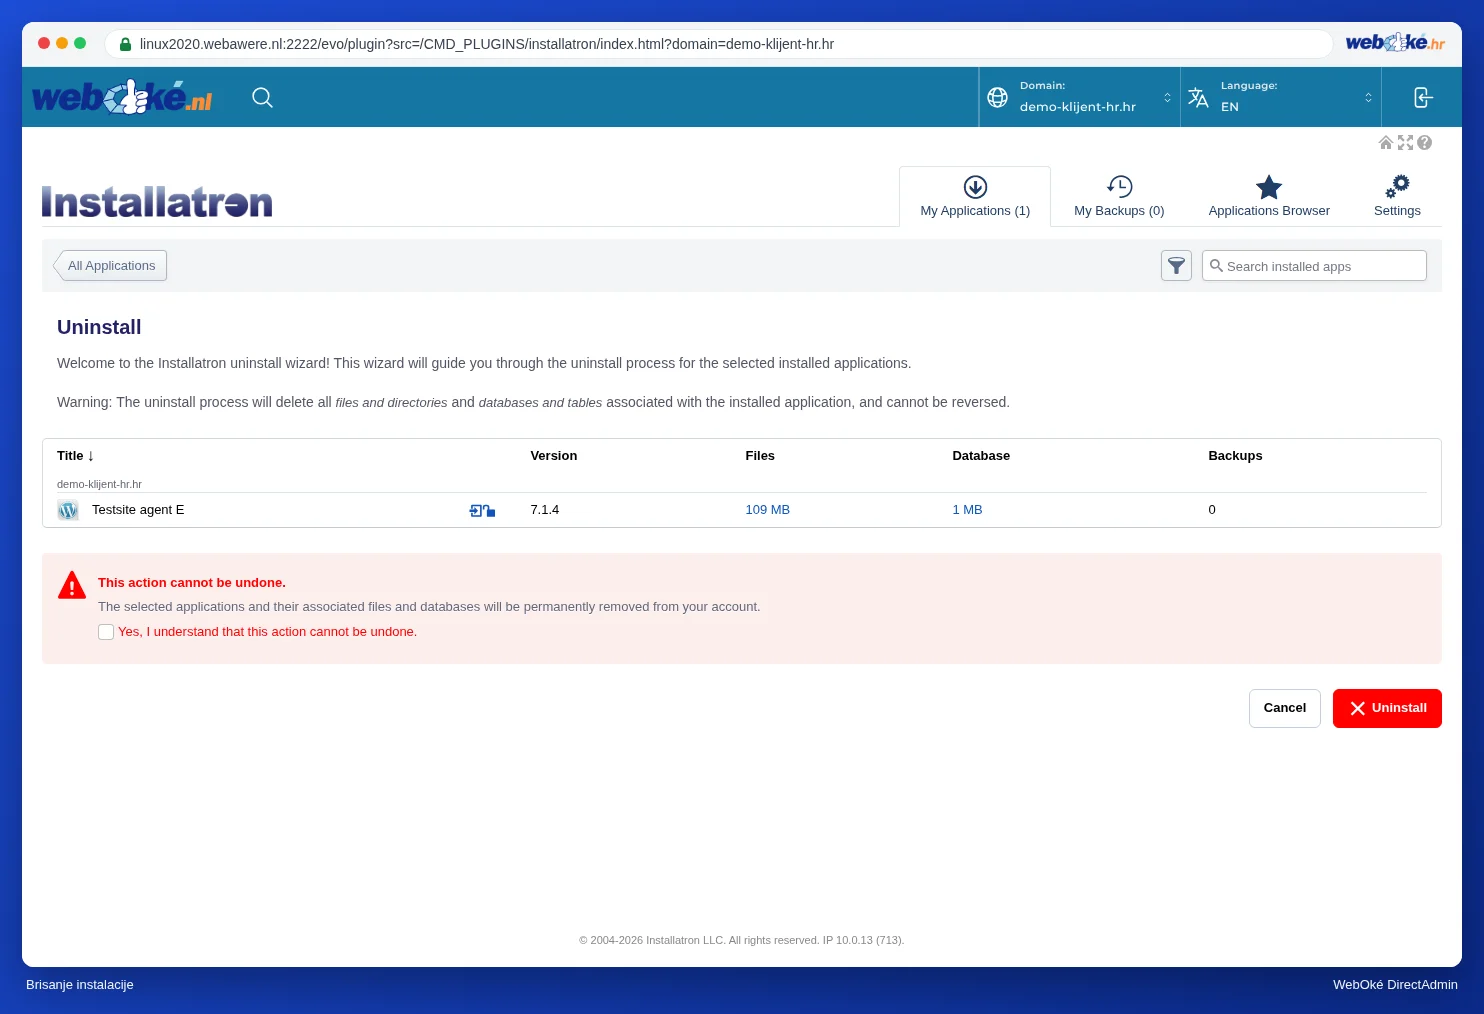Image resolution: width=1484 pixels, height=1014 pixels.
Task: Cancel the uninstall wizard
Action: click(1285, 708)
